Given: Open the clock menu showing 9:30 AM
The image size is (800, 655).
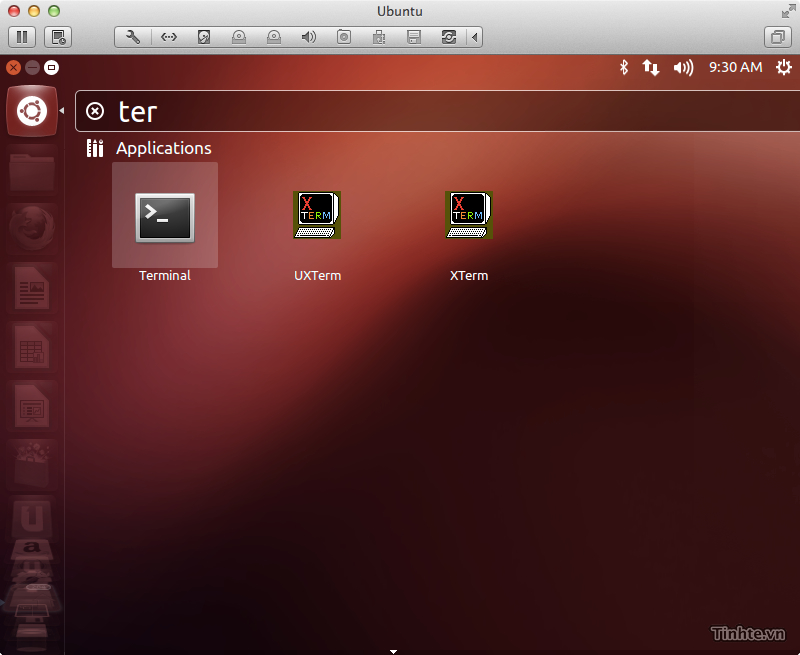Looking at the screenshot, I should point(735,67).
